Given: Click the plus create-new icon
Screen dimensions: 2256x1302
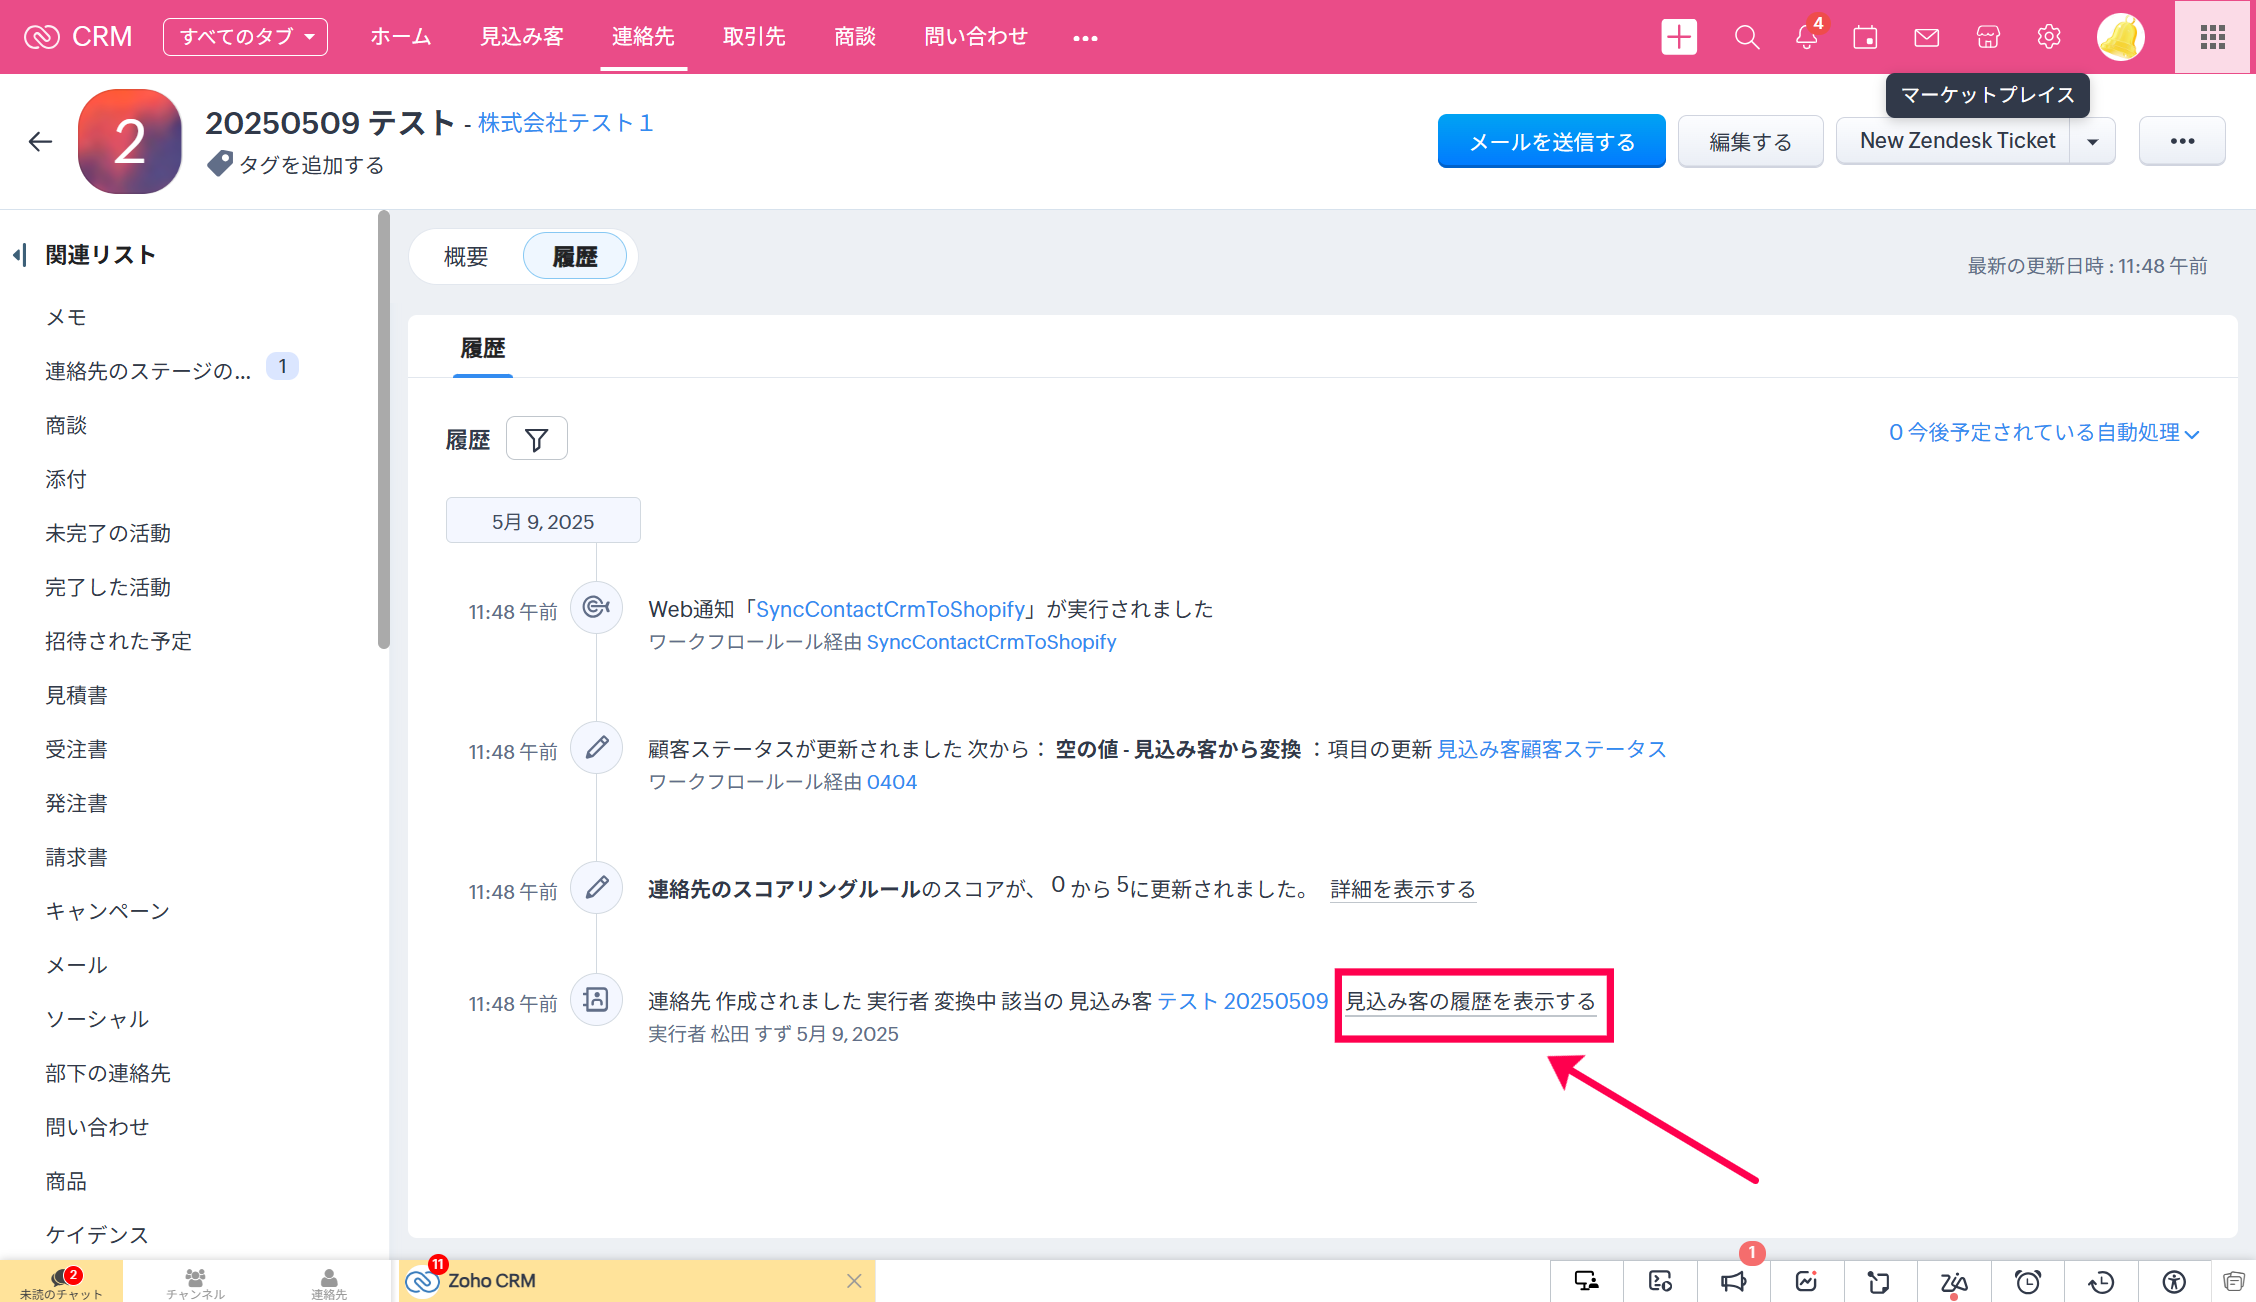Looking at the screenshot, I should 1679,37.
